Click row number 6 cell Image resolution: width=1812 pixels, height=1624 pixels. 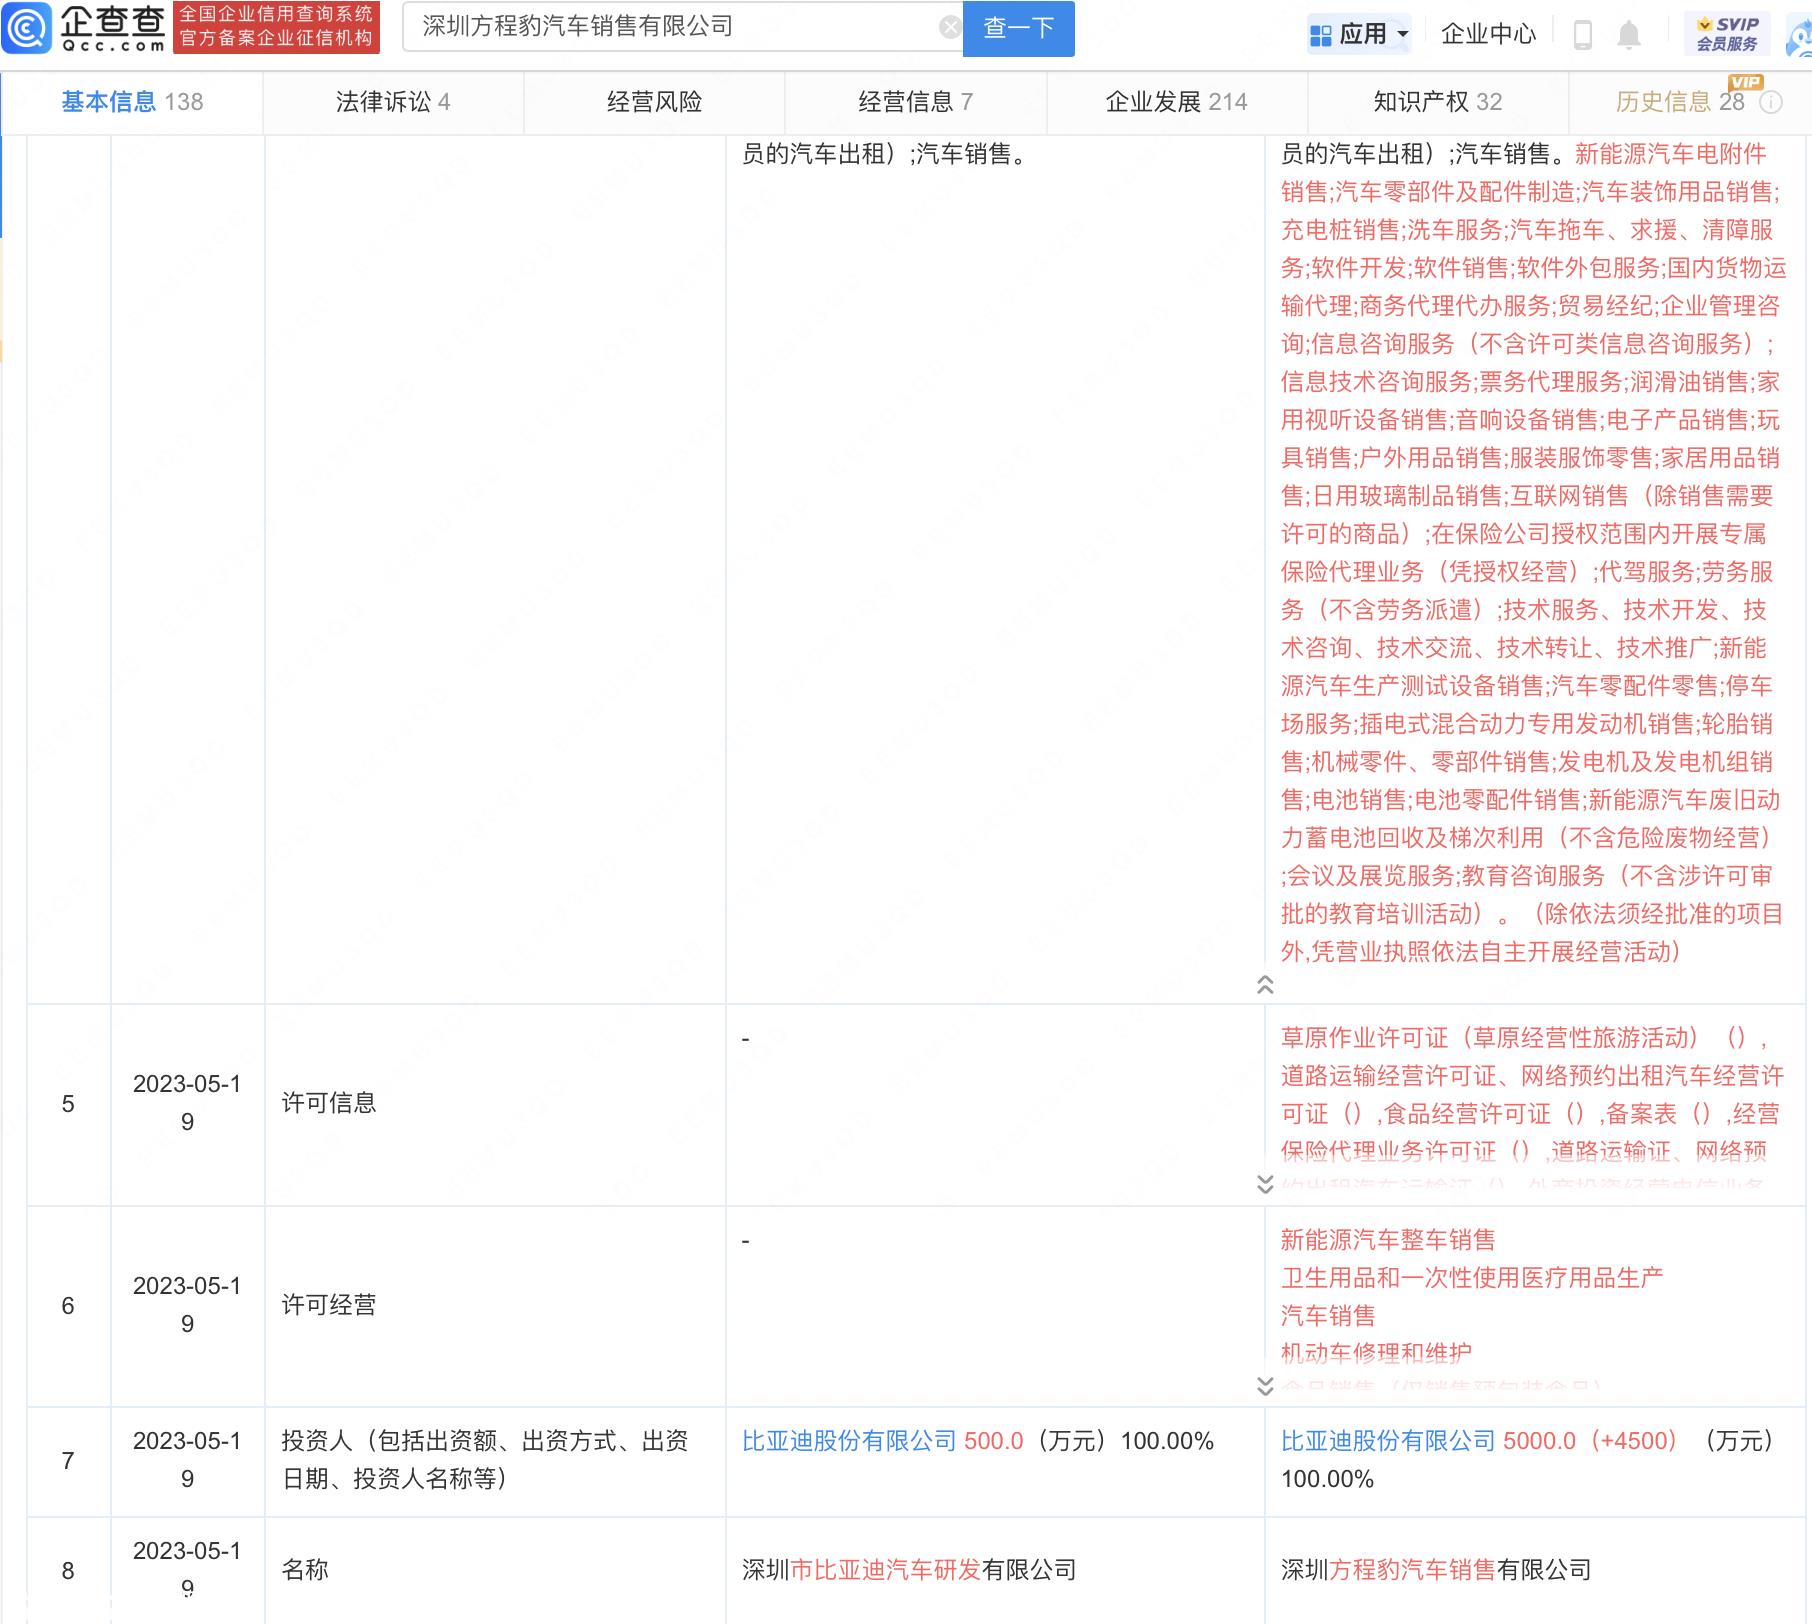(68, 1306)
